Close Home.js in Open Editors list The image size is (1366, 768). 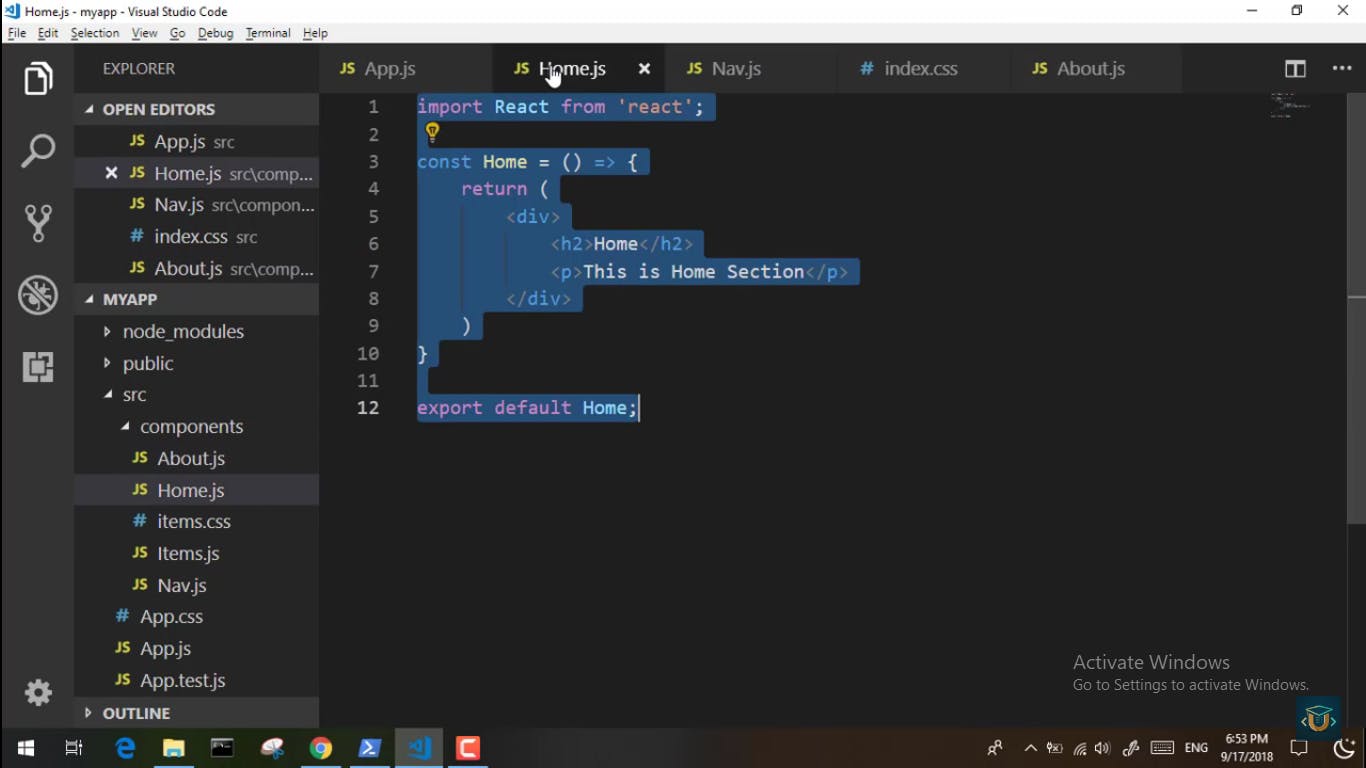coord(111,173)
